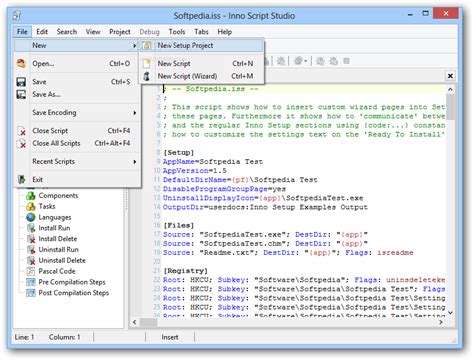Viewport: 474px width, 360px height.
Task: Open the Help menu
Action: pos(225,32)
